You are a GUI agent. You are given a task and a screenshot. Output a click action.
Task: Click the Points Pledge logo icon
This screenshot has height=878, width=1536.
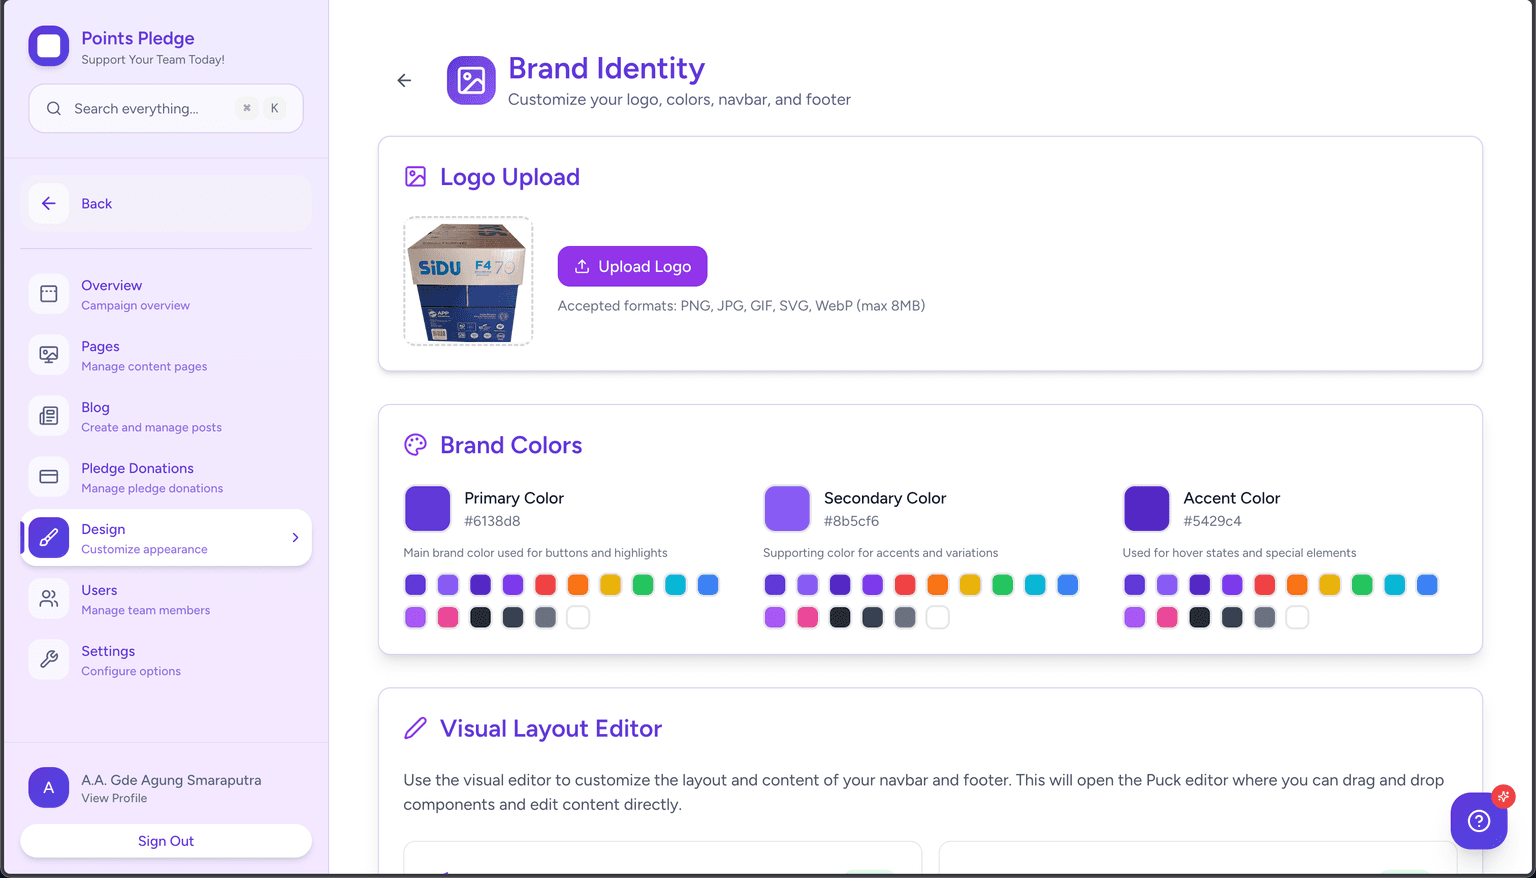[x=49, y=46]
